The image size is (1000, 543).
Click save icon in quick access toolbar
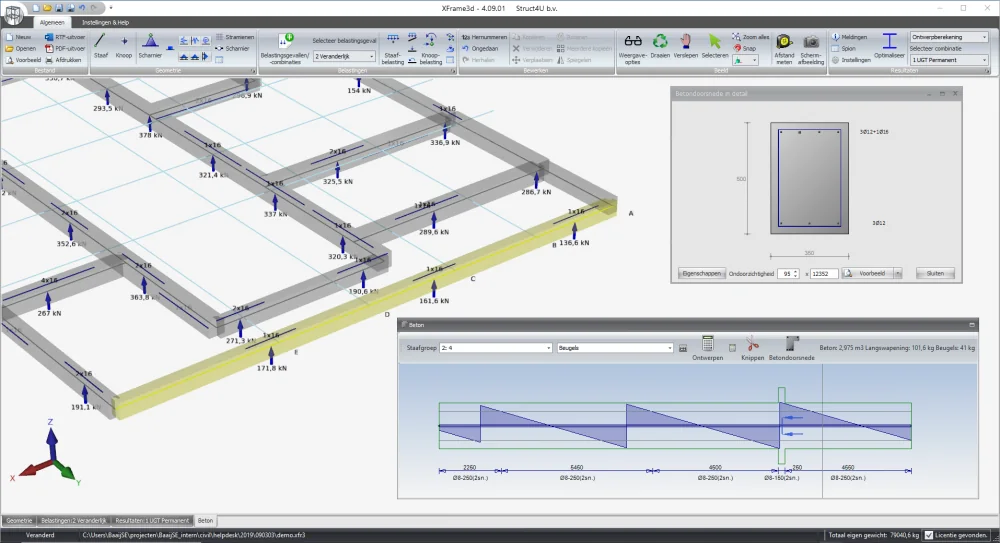(x=59, y=8)
